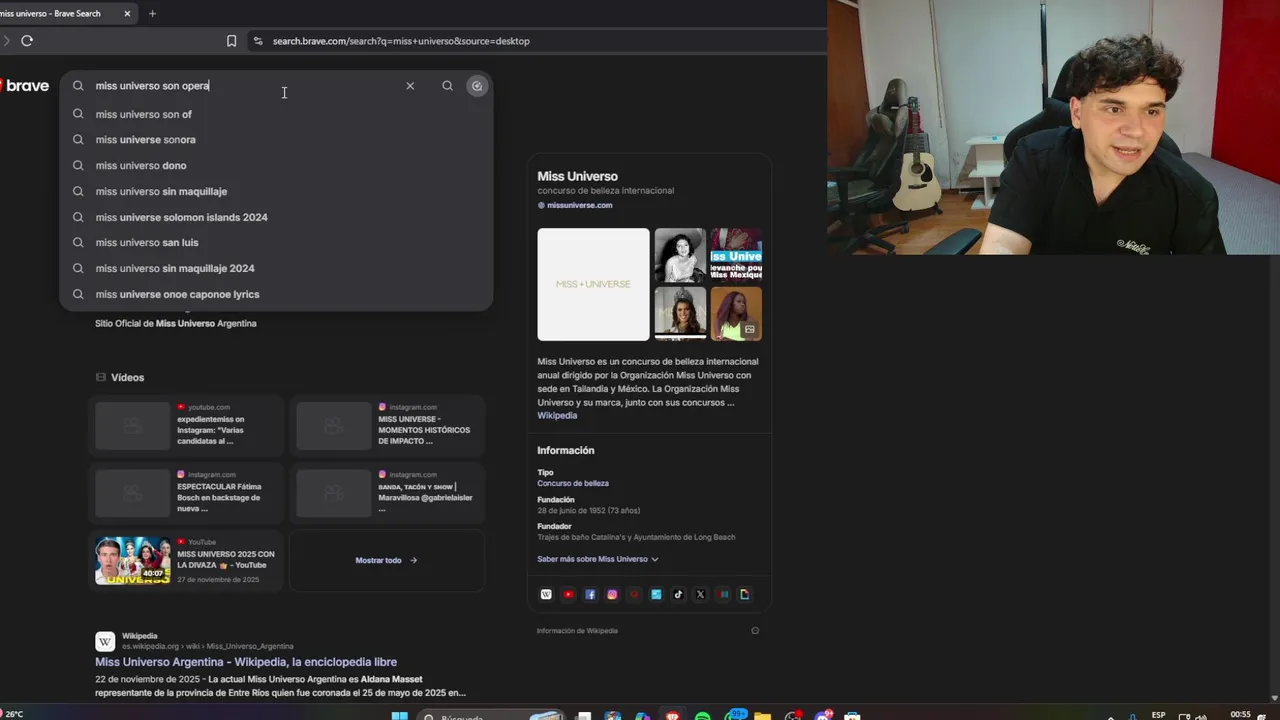Select suggestion 'miss universo sin maquillaje'
Screen dimensions: 1280x720
pos(277,191)
